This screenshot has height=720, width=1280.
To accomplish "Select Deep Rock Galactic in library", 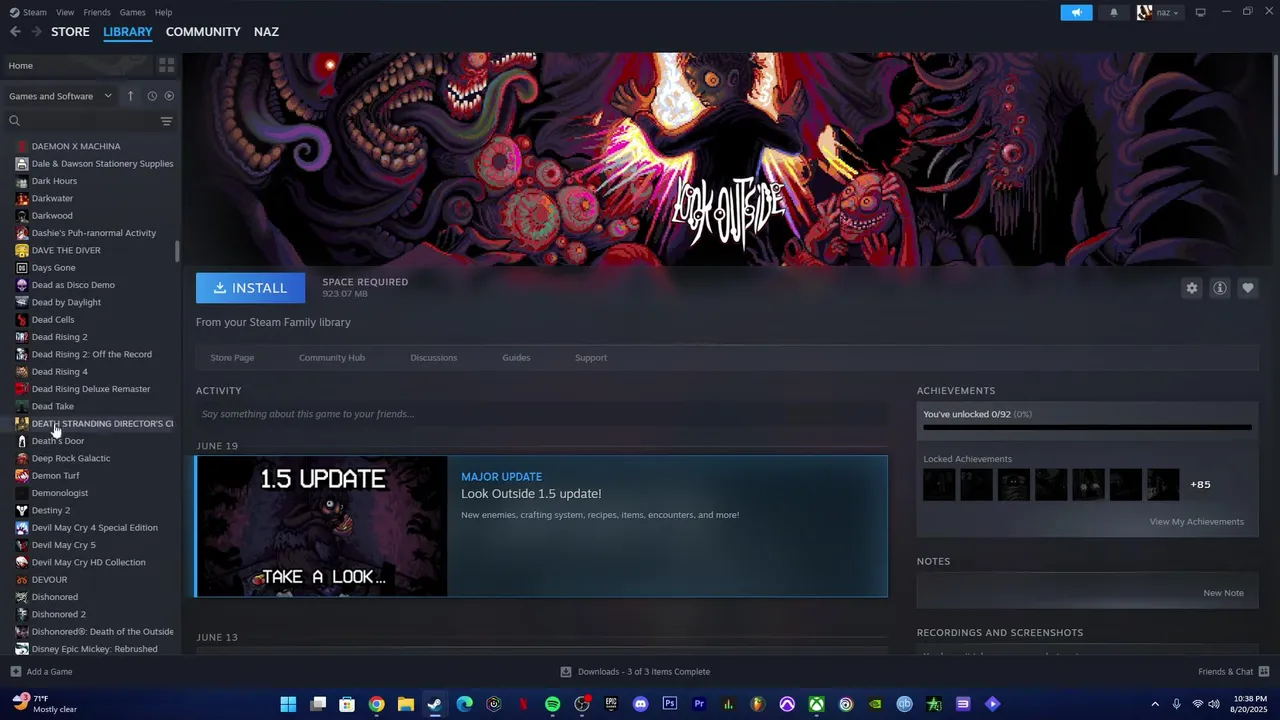I will click(x=71, y=458).
